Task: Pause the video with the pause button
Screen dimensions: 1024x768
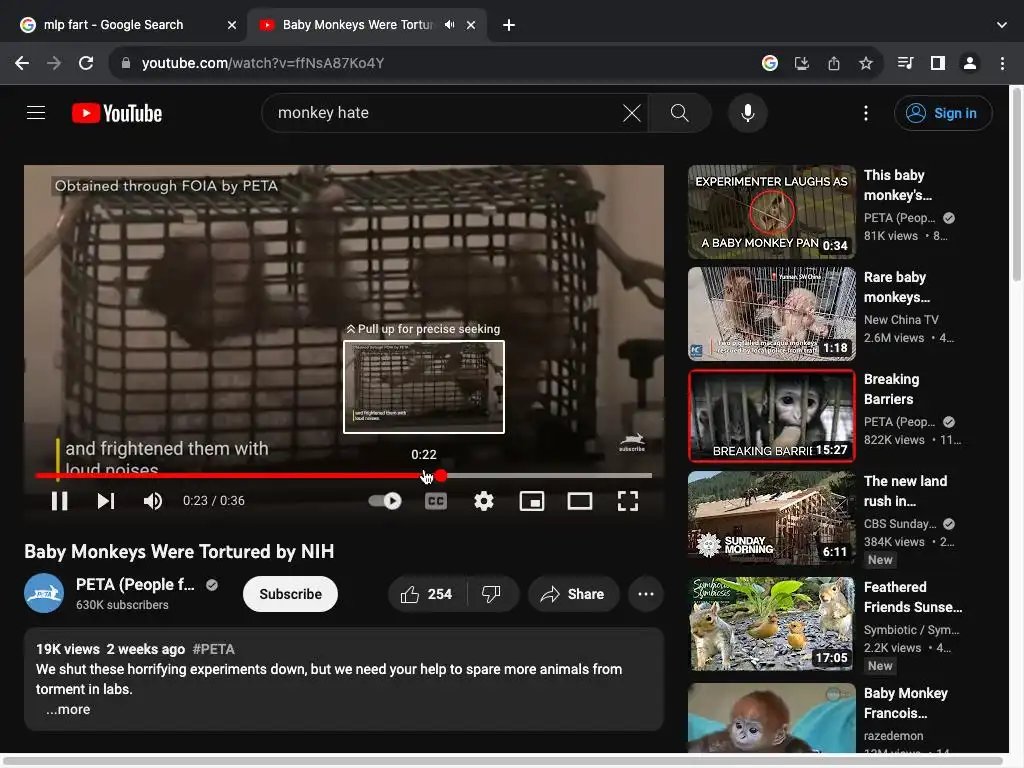Action: coord(59,501)
